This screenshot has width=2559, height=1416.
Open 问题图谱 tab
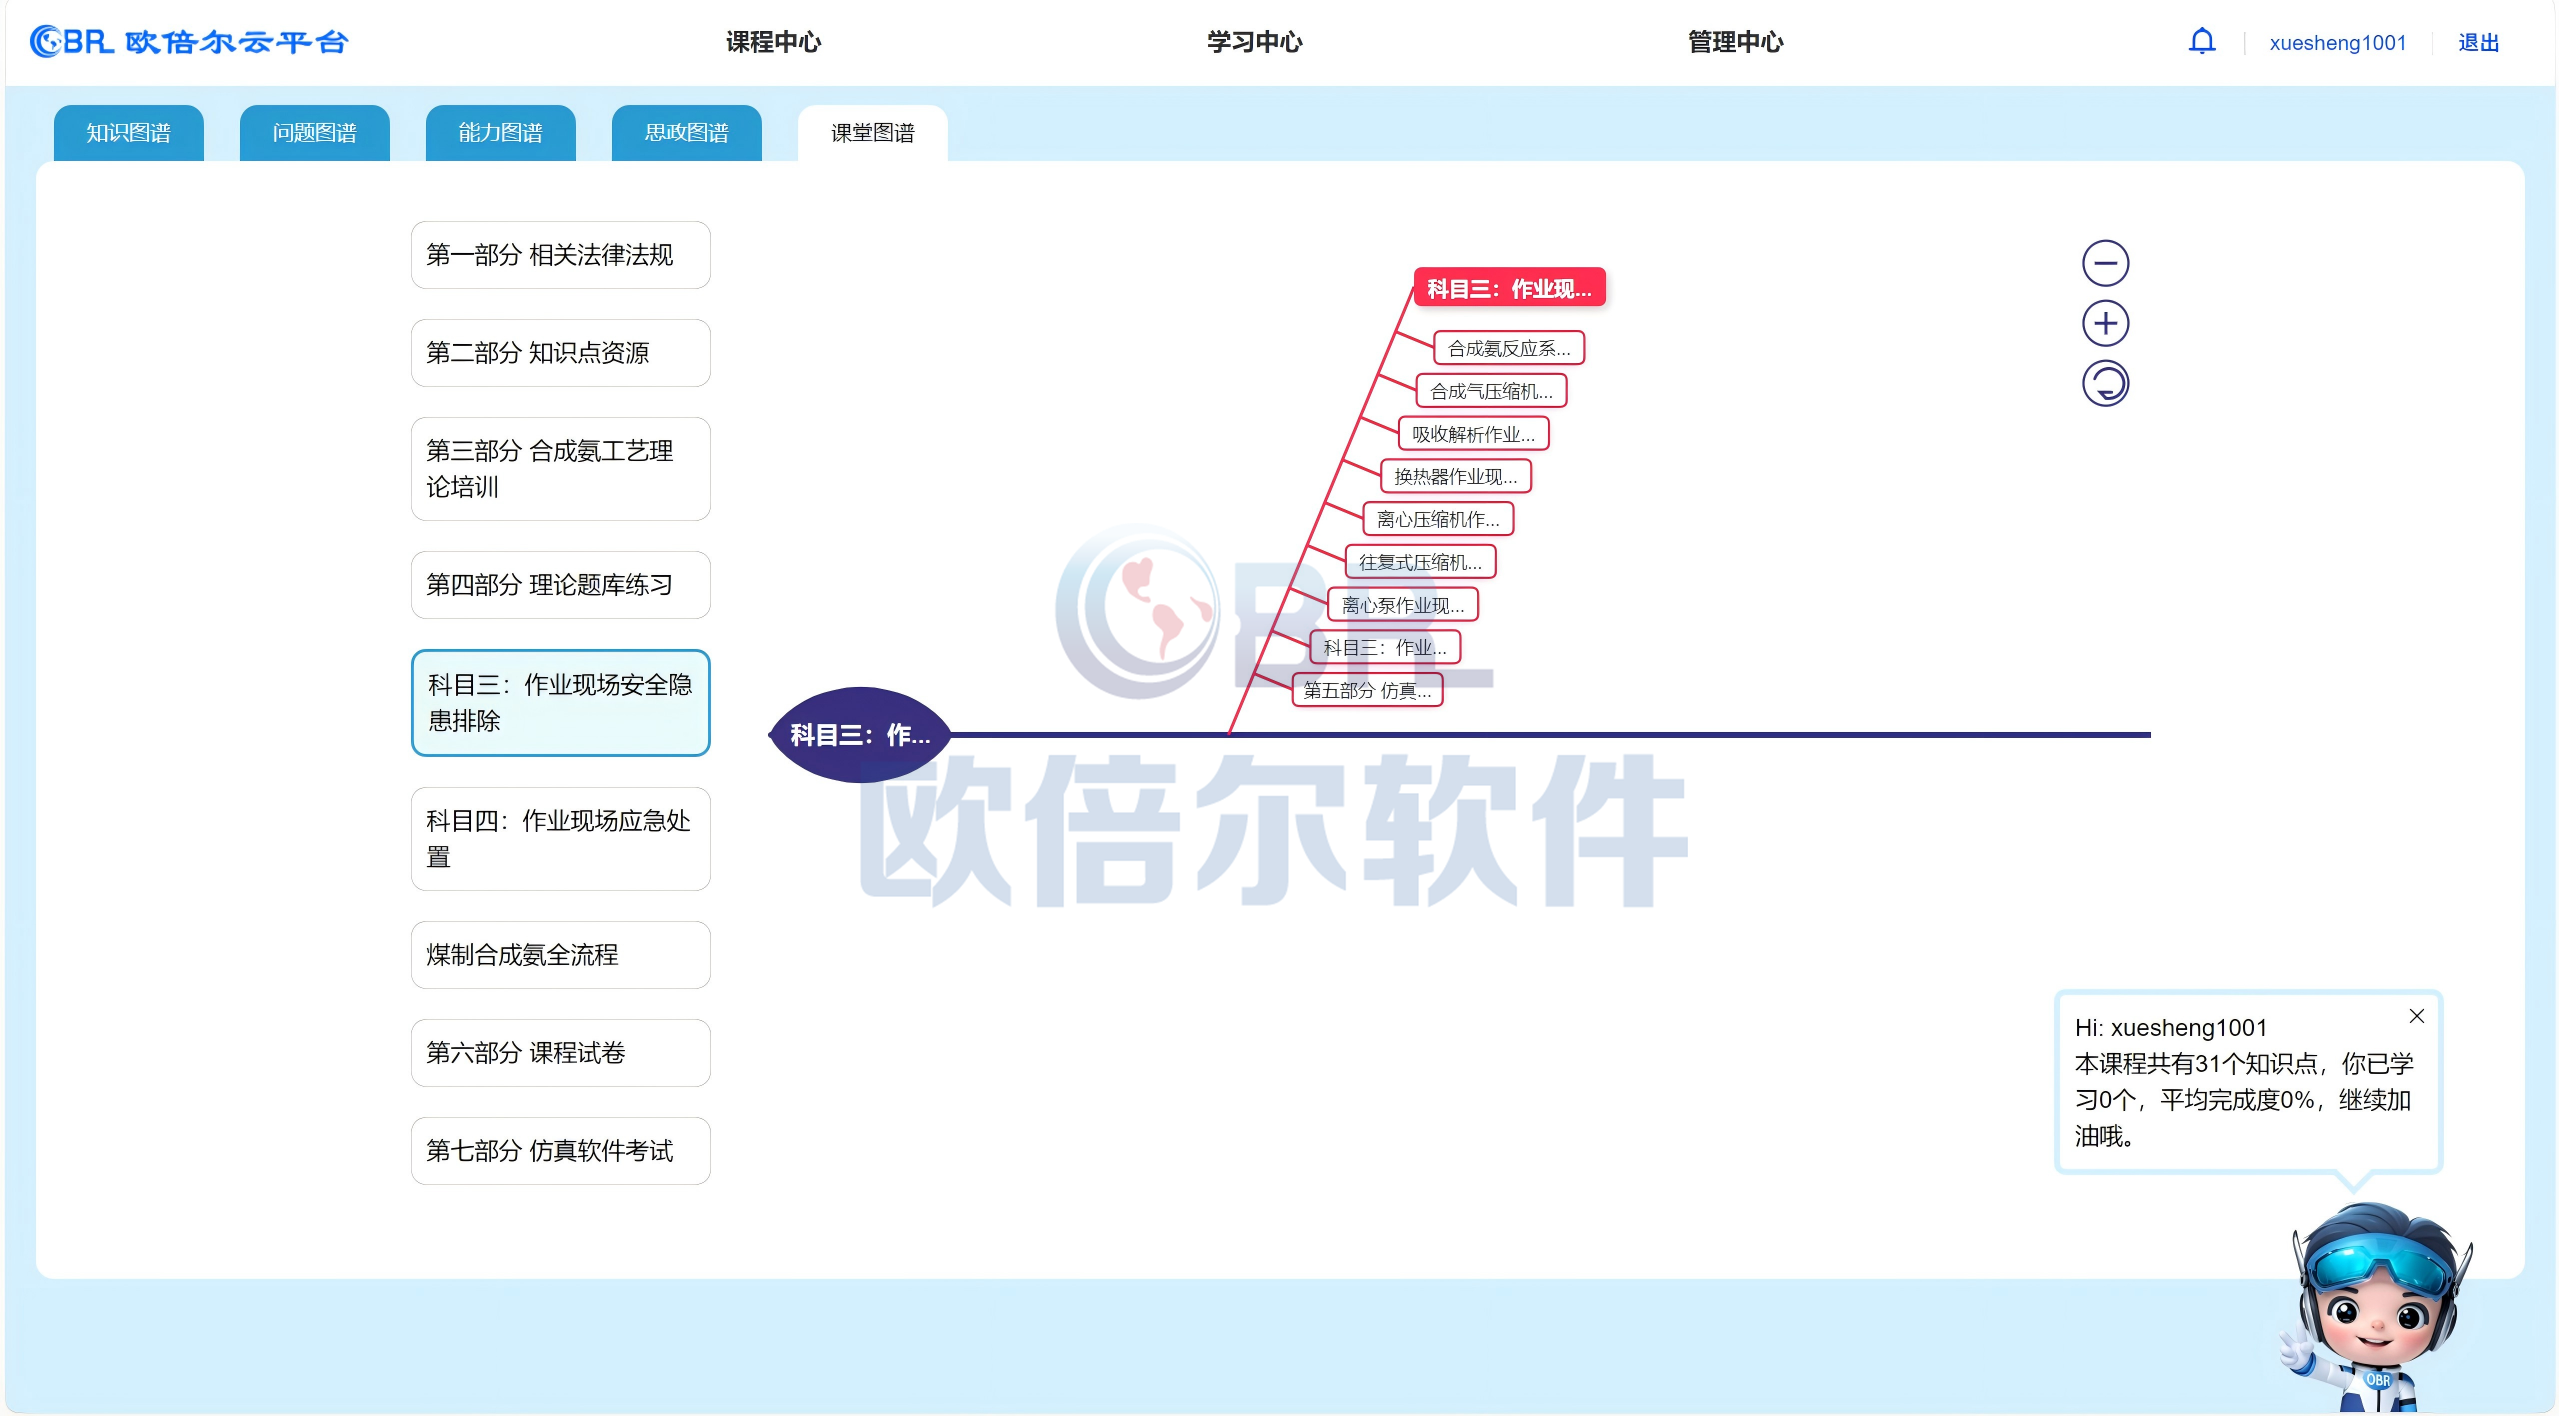314,133
